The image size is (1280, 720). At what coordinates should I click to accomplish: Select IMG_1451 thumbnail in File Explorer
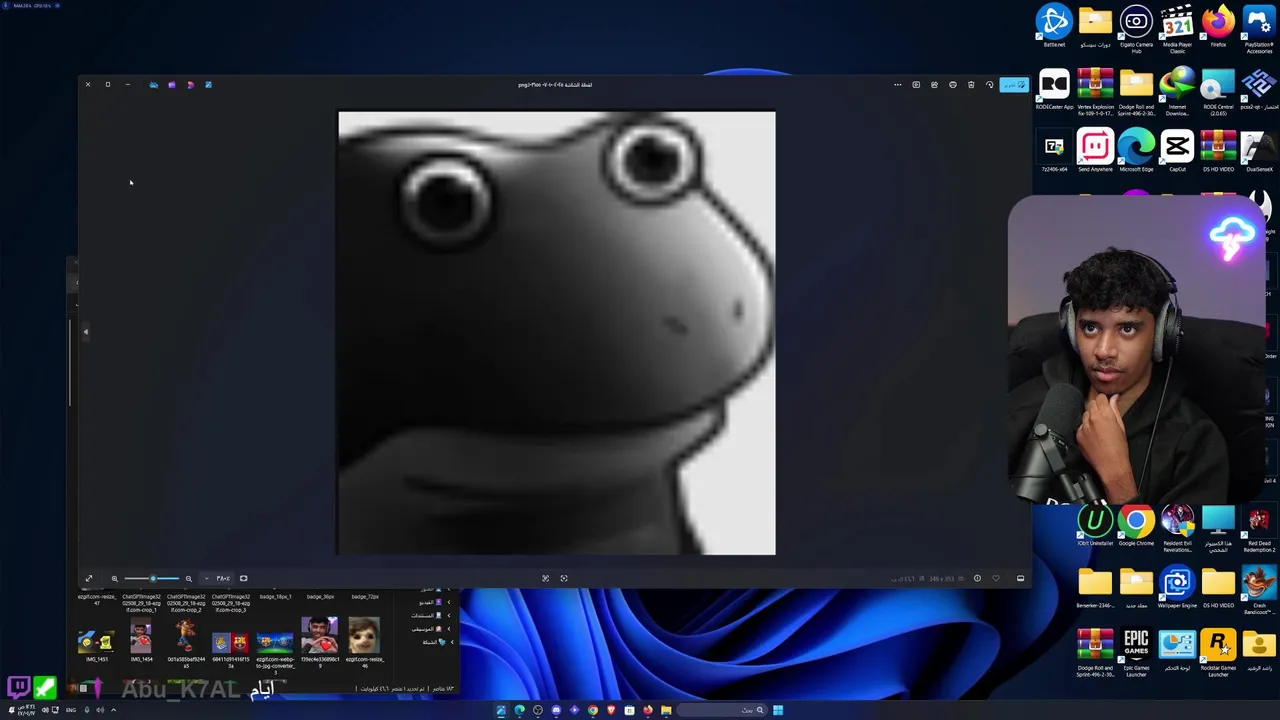(x=96, y=641)
